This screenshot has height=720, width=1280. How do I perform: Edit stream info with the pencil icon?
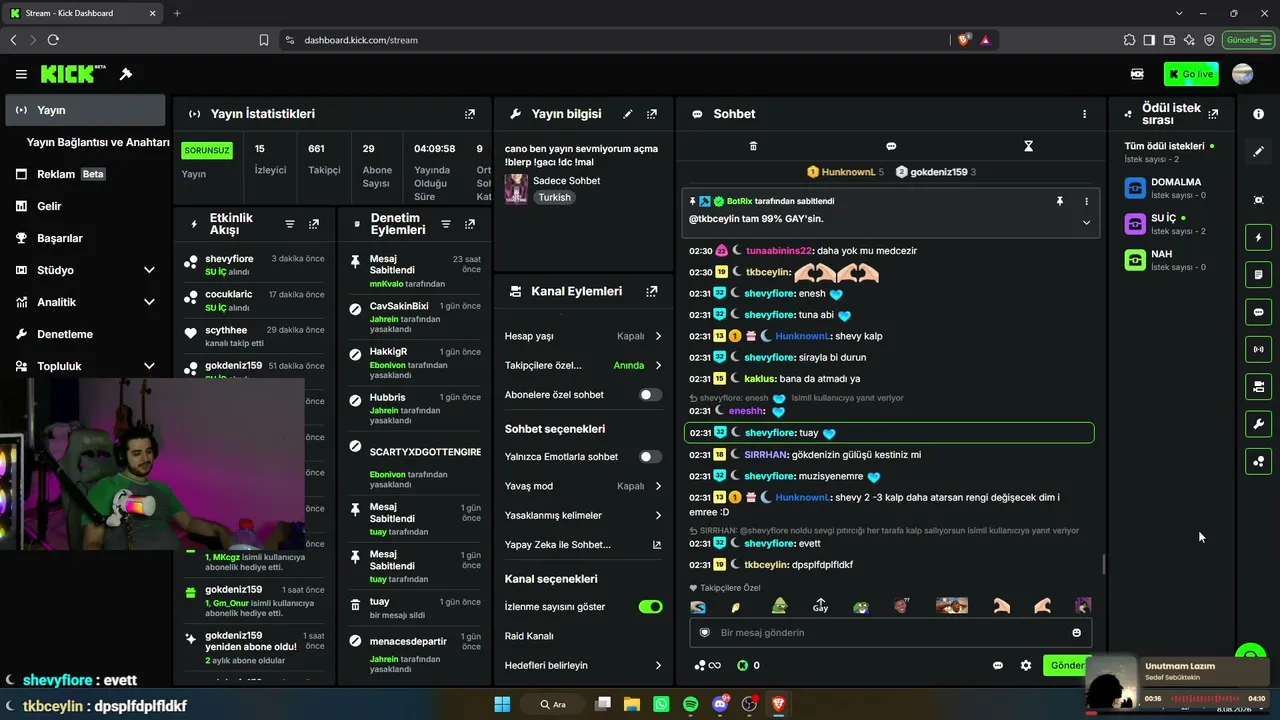click(628, 114)
